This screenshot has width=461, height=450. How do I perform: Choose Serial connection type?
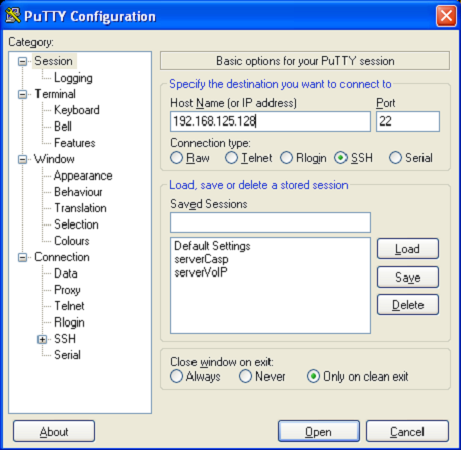pyautogui.click(x=395, y=158)
